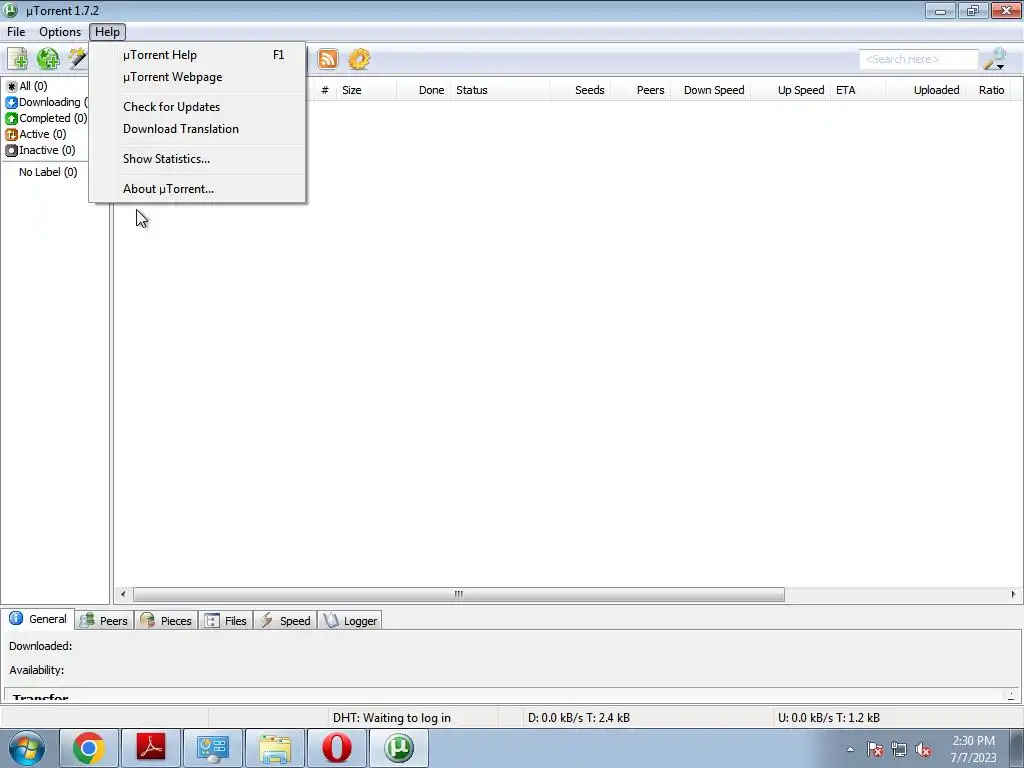Select Download Translation menu entry

[197, 129]
